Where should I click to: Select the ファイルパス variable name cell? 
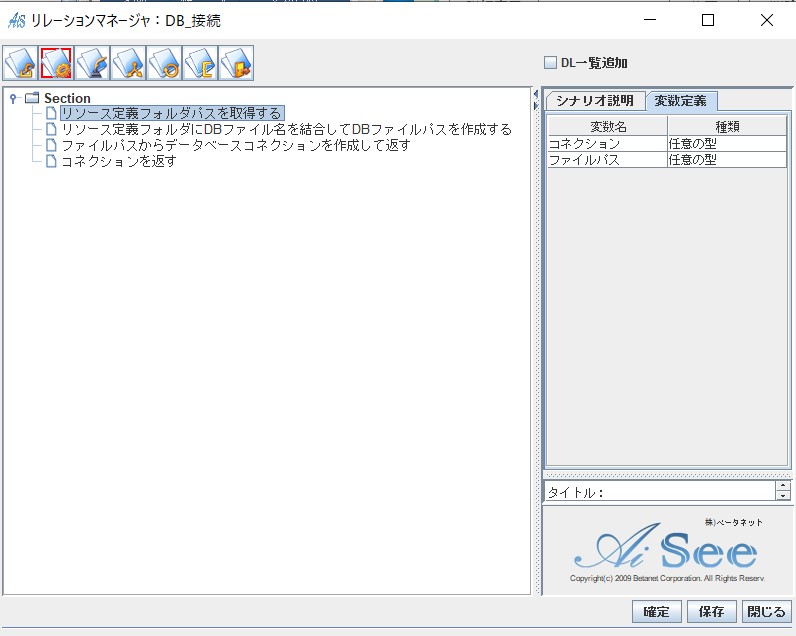click(608, 160)
